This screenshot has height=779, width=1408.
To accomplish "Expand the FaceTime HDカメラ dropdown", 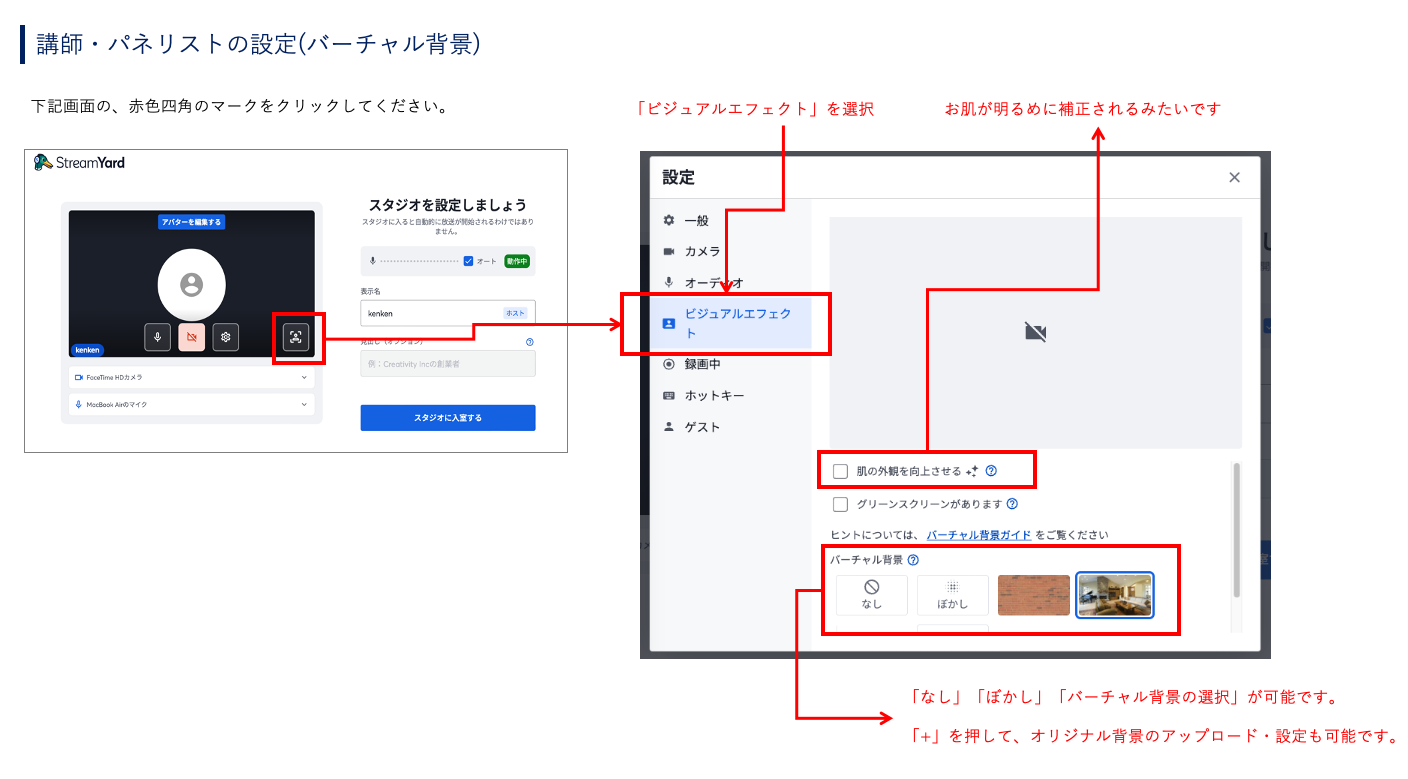I will click(191, 377).
